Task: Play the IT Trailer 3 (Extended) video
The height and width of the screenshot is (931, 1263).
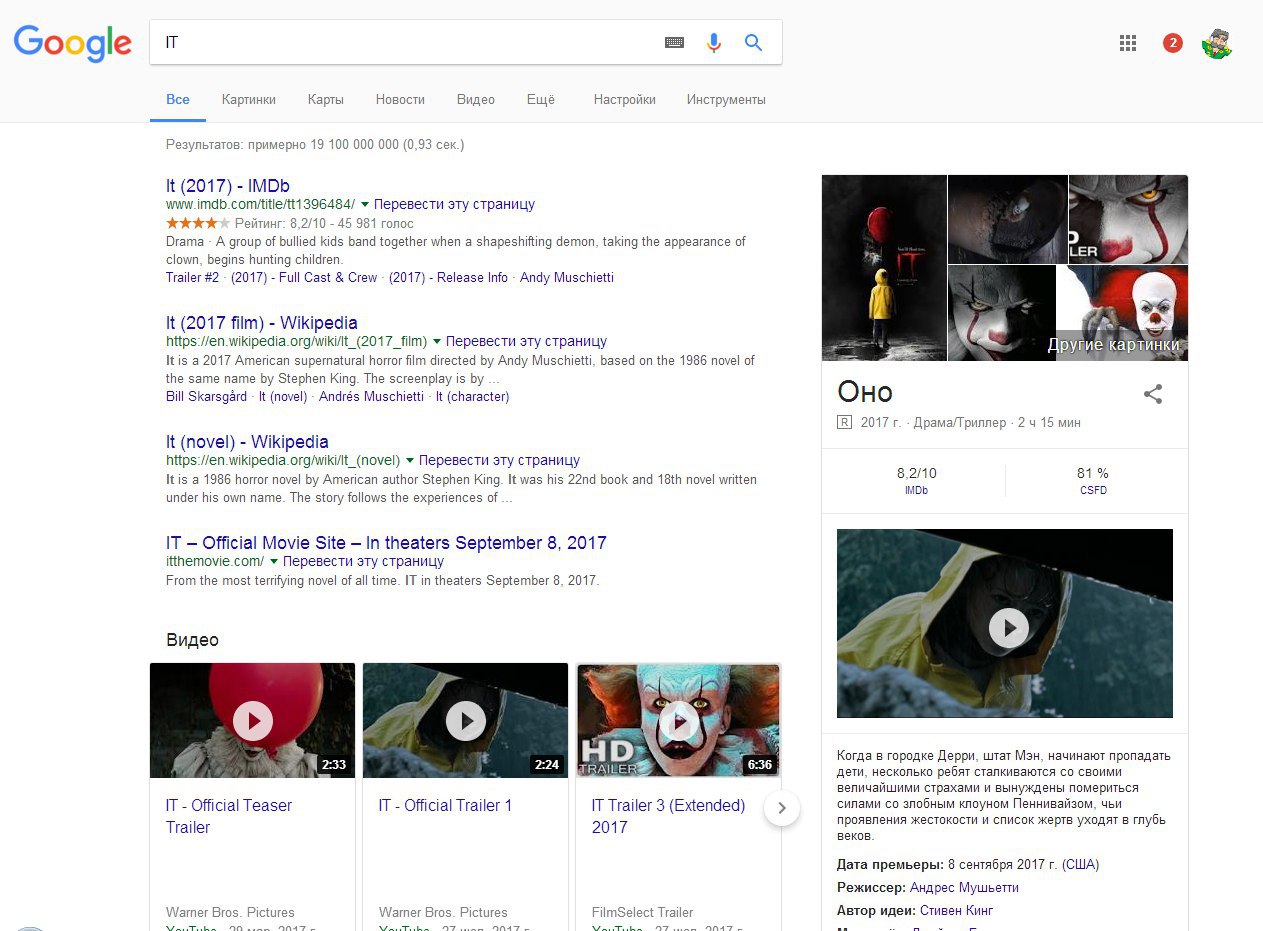Action: (679, 720)
